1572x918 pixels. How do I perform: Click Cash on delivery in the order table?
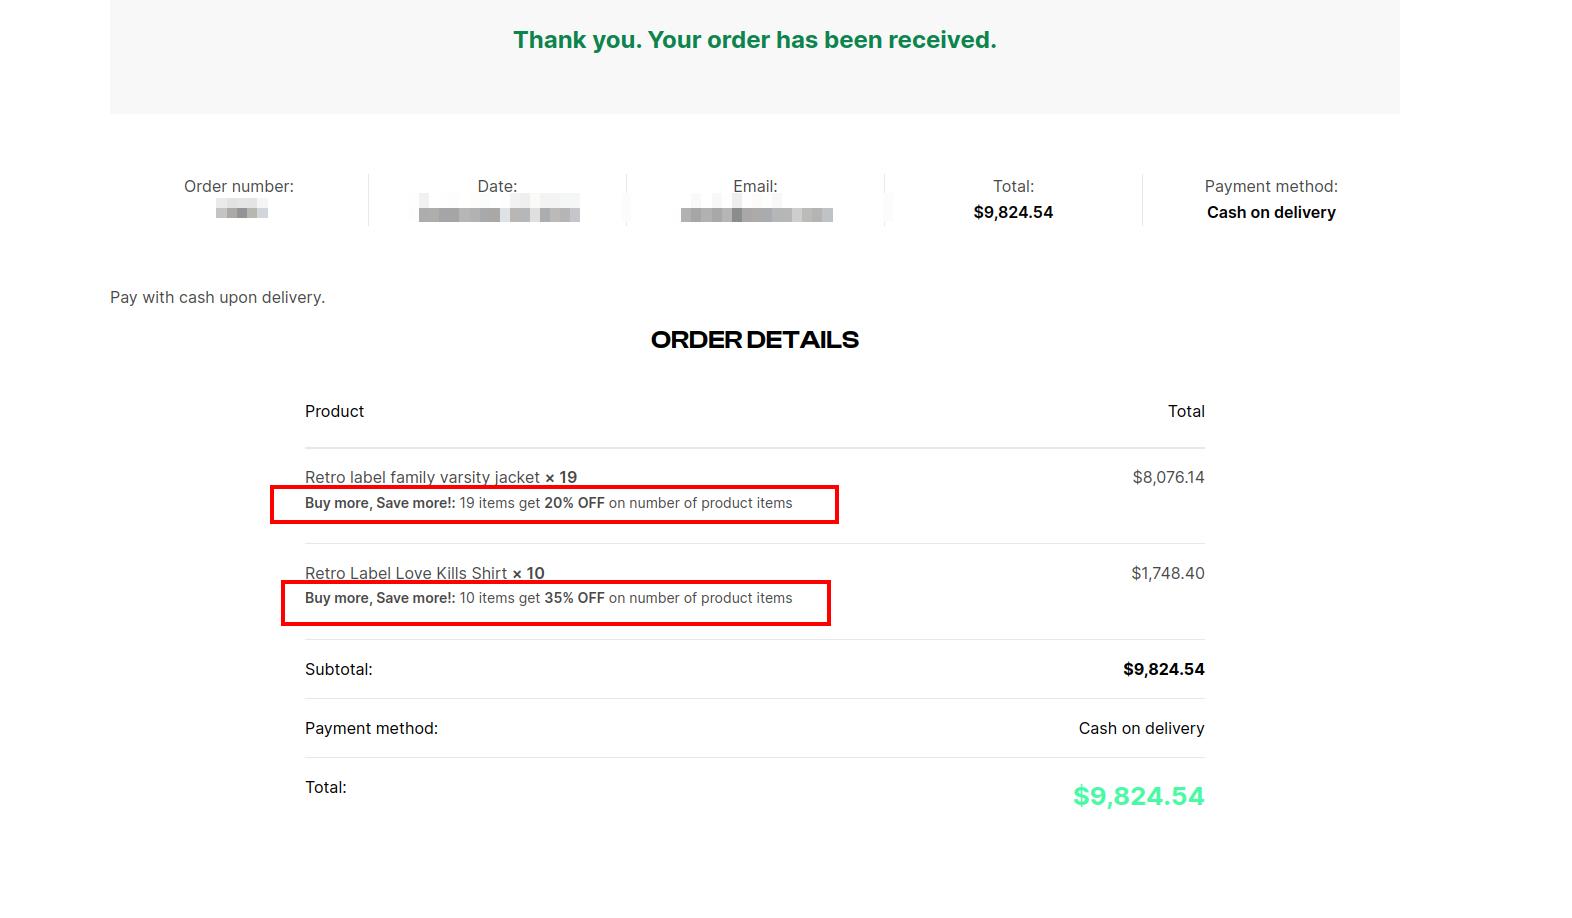pos(1141,728)
